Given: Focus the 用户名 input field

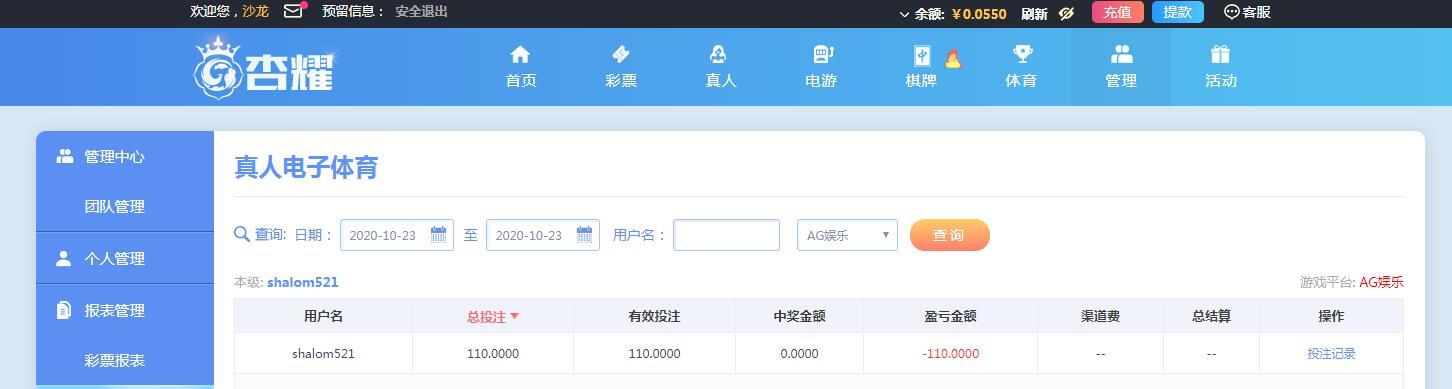Looking at the screenshot, I should tap(726, 235).
